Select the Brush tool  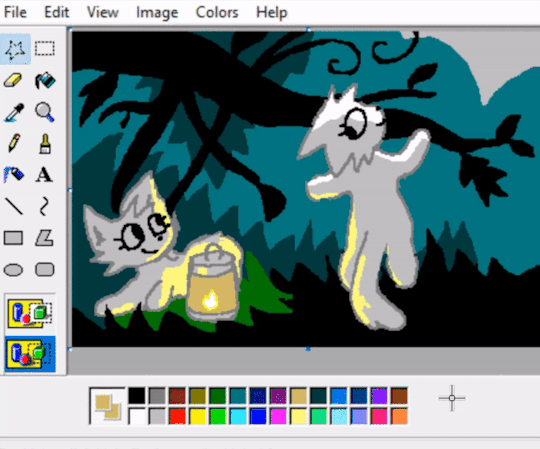[x=45, y=143]
